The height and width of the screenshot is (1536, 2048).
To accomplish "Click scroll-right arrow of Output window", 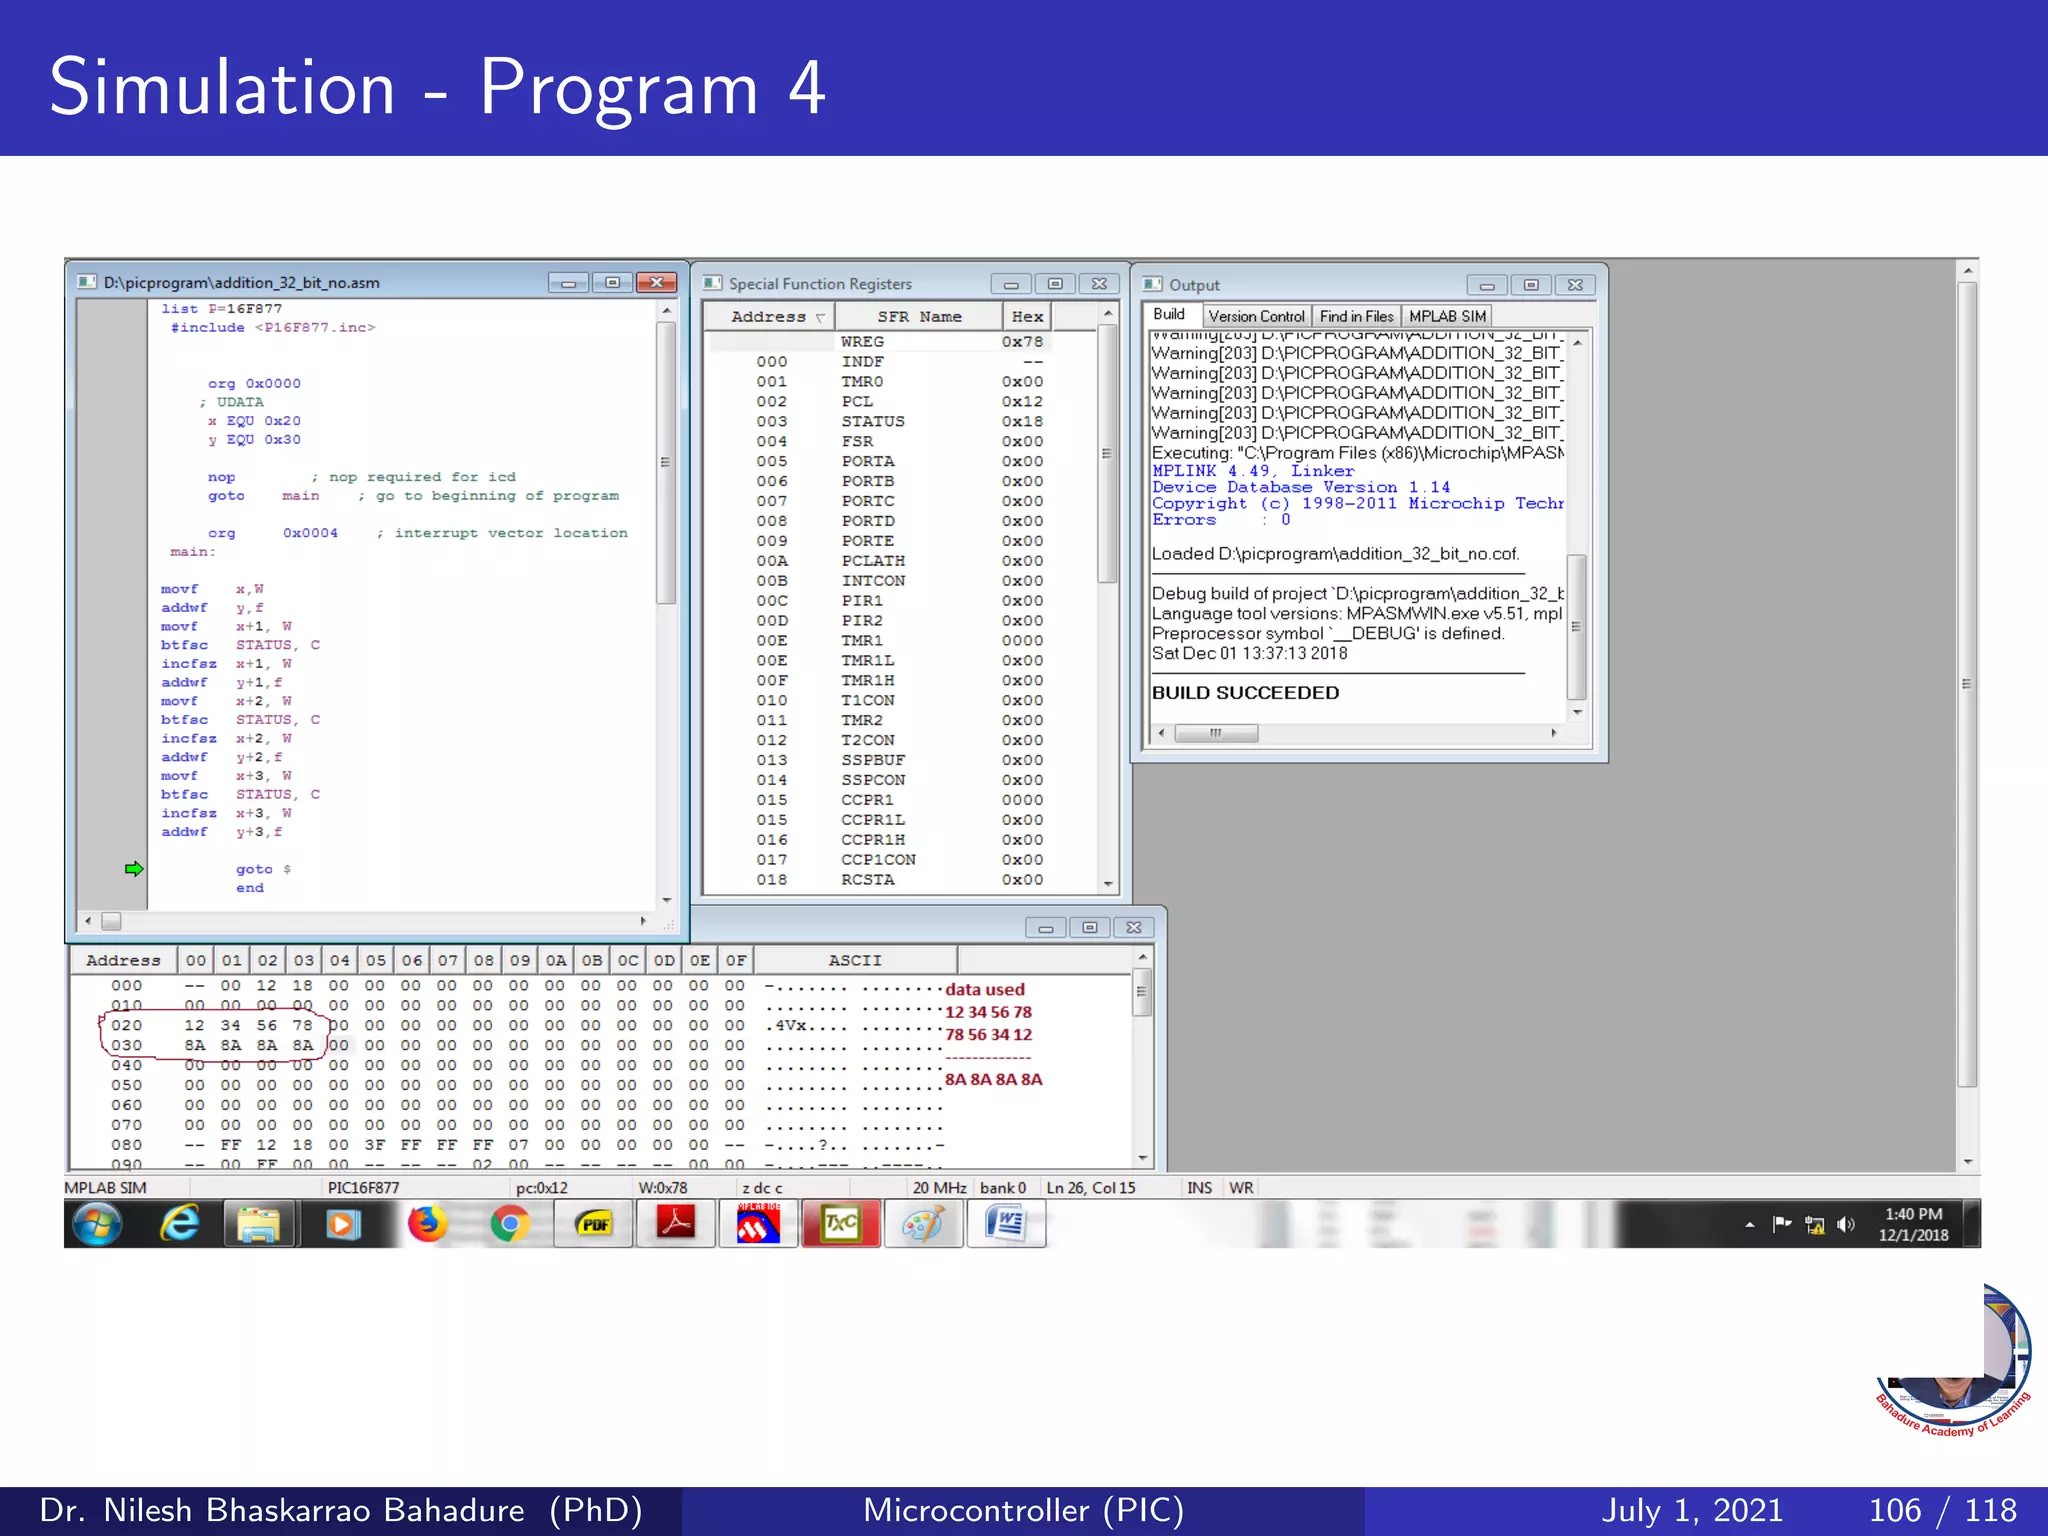I will point(1554,733).
